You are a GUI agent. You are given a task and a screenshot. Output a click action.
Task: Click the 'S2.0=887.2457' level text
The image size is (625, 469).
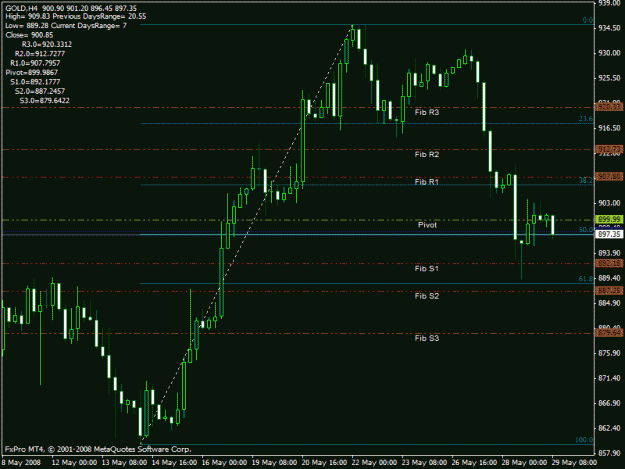pyautogui.click(x=40, y=91)
